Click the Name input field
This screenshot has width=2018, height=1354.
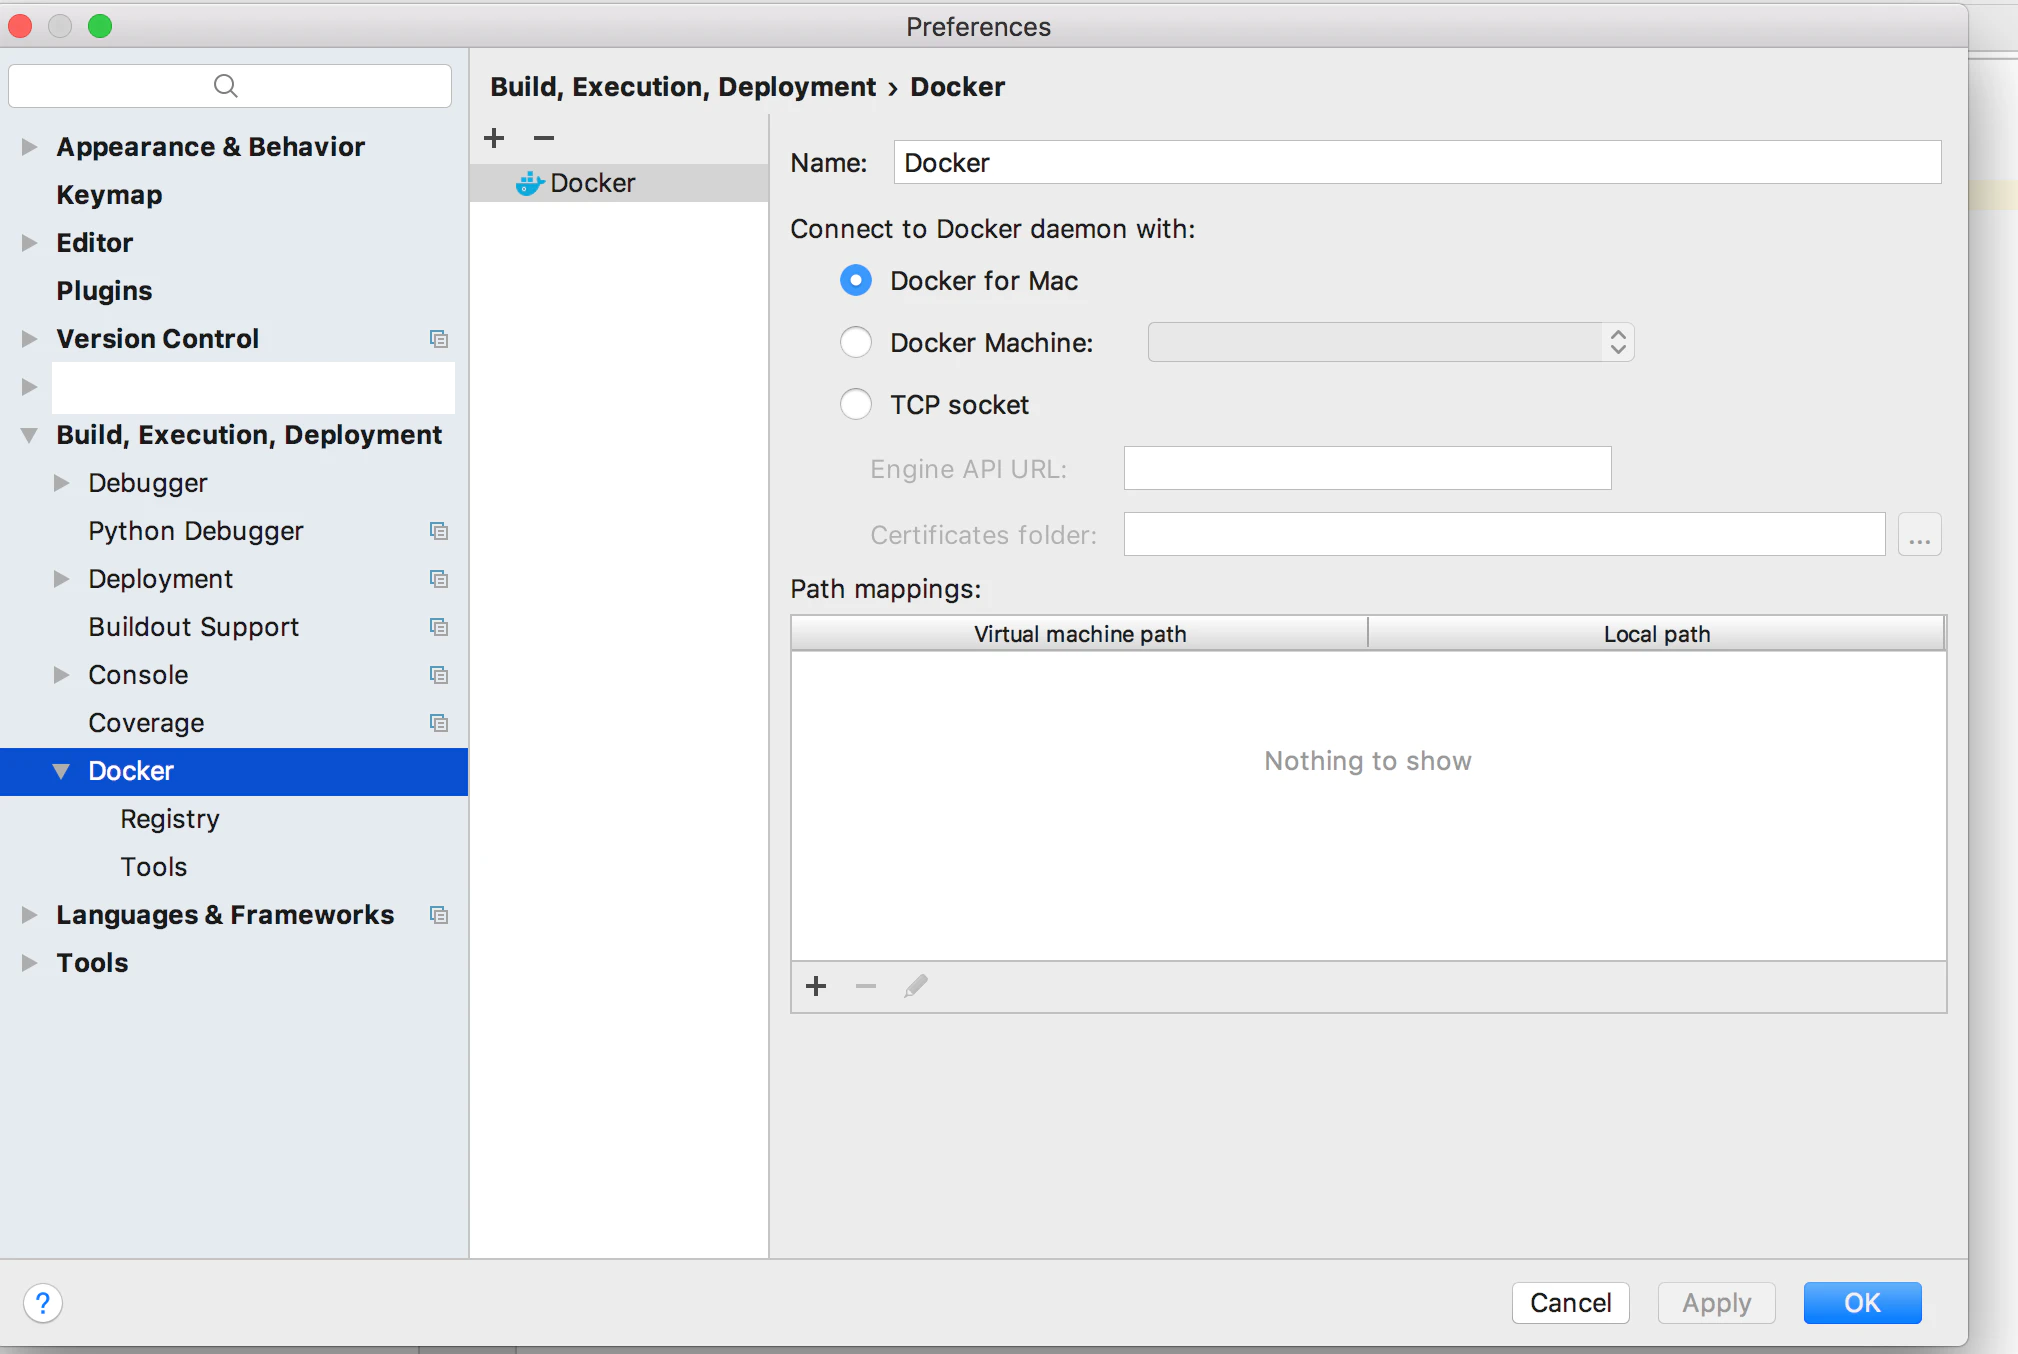click(1417, 162)
